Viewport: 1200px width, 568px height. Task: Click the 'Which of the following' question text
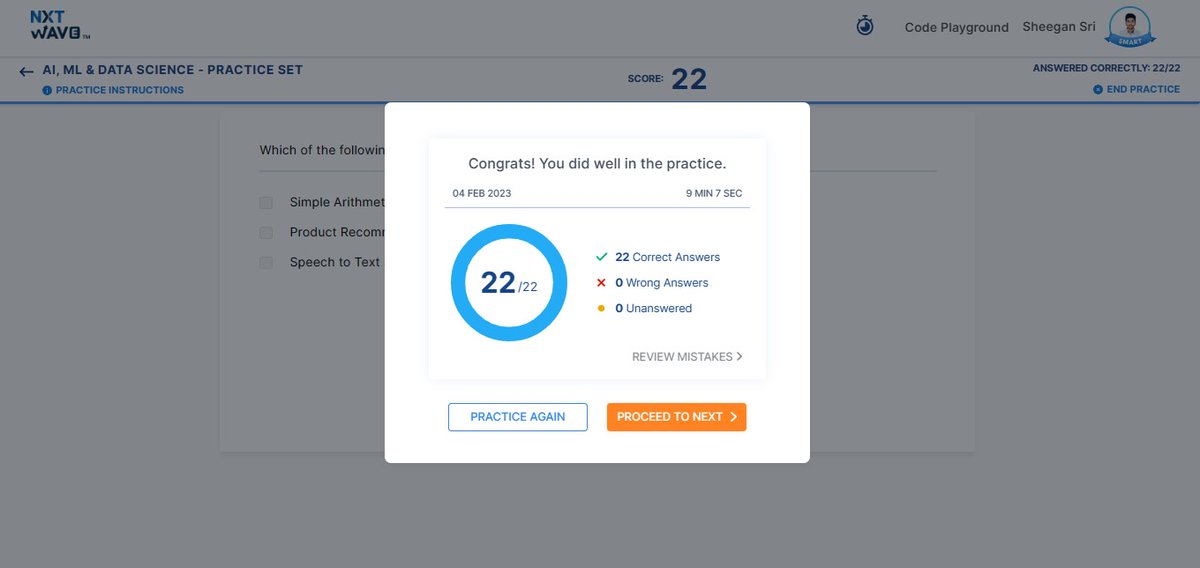pyautogui.click(x=322, y=150)
